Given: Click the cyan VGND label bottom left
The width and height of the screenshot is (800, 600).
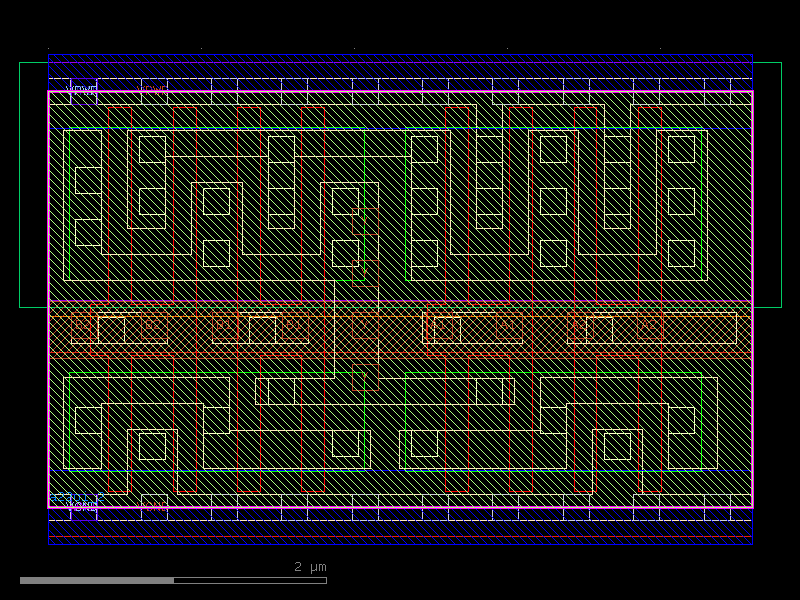Looking at the screenshot, I should pyautogui.click(x=80, y=506).
